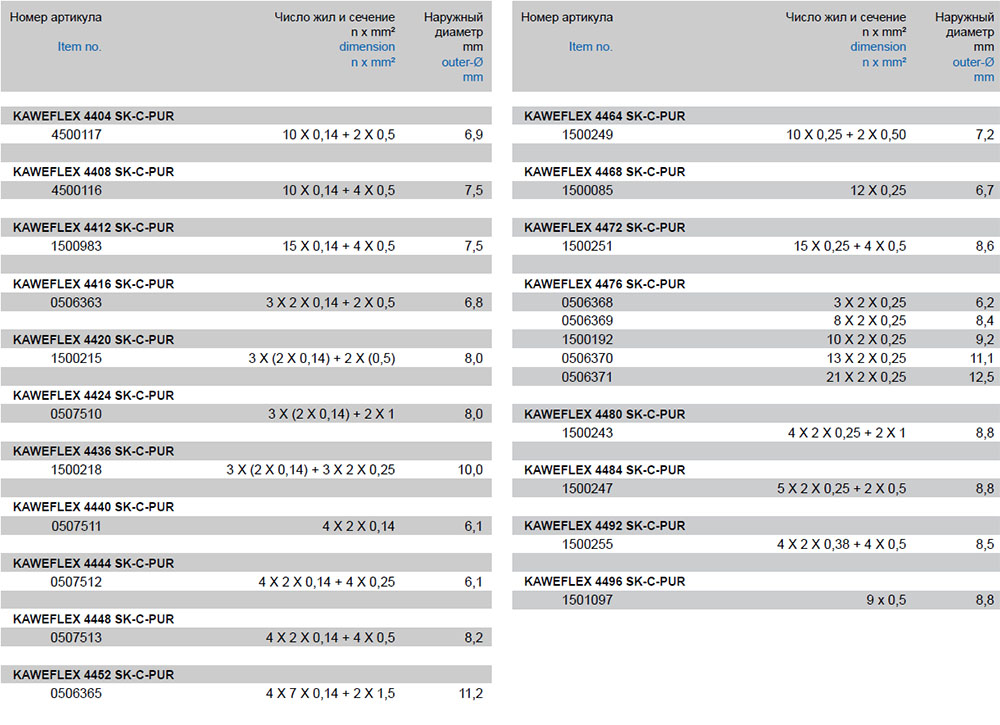Select item number 1500215

[76, 358]
